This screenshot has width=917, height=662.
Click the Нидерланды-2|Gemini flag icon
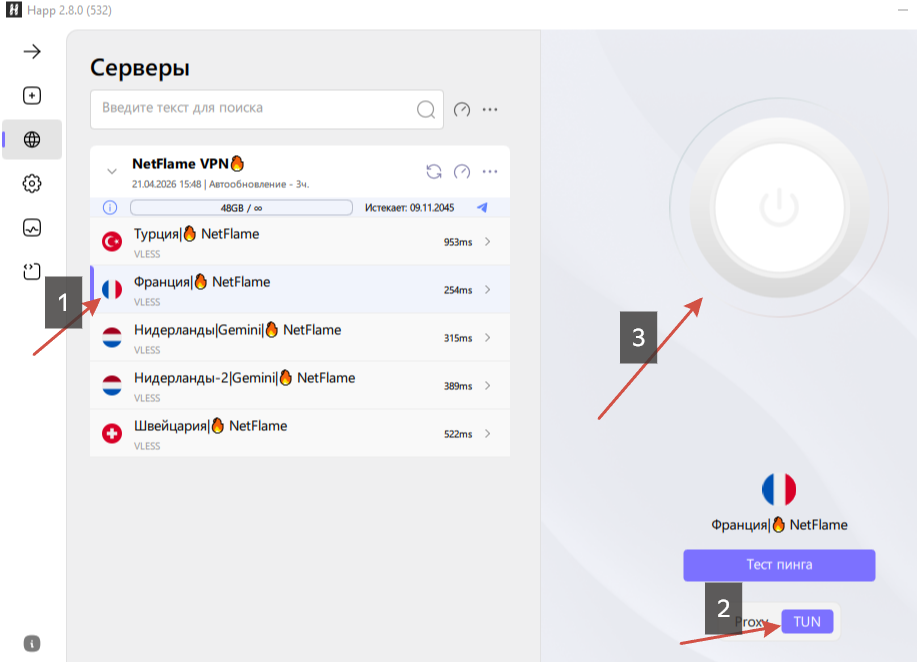pos(112,385)
